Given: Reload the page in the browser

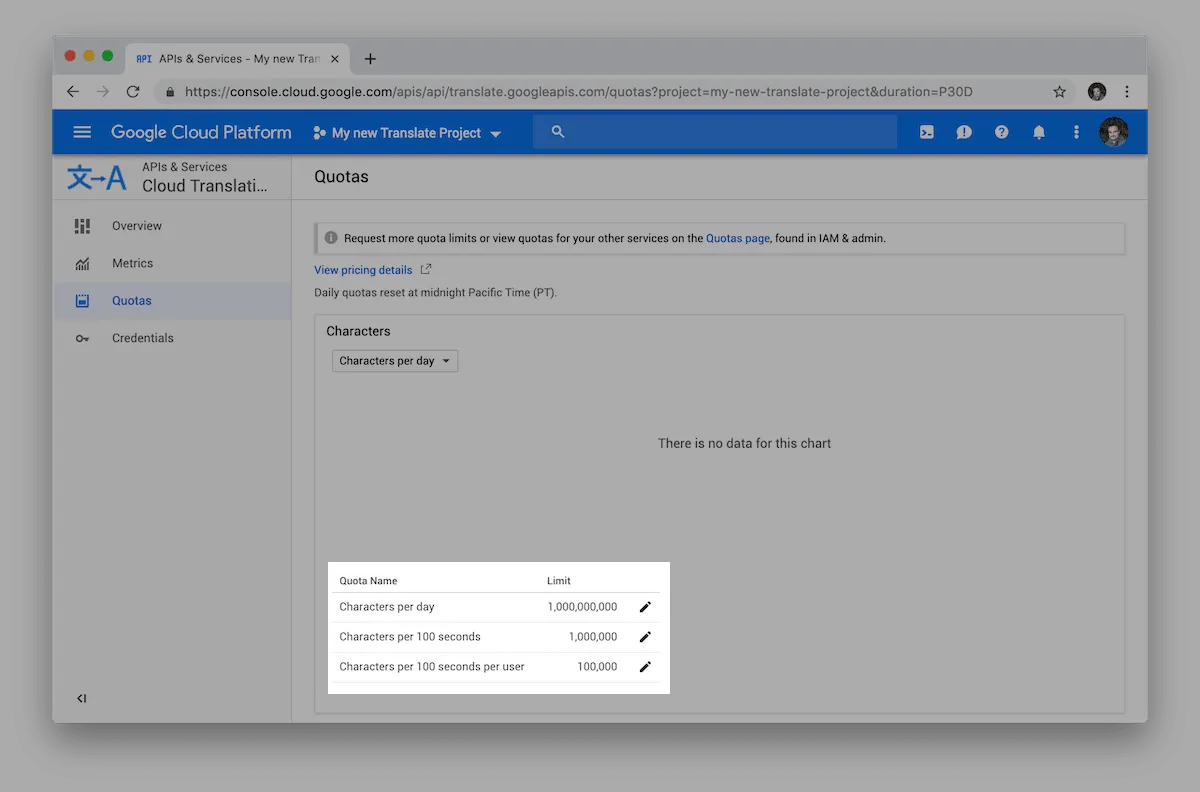Looking at the screenshot, I should (x=133, y=91).
